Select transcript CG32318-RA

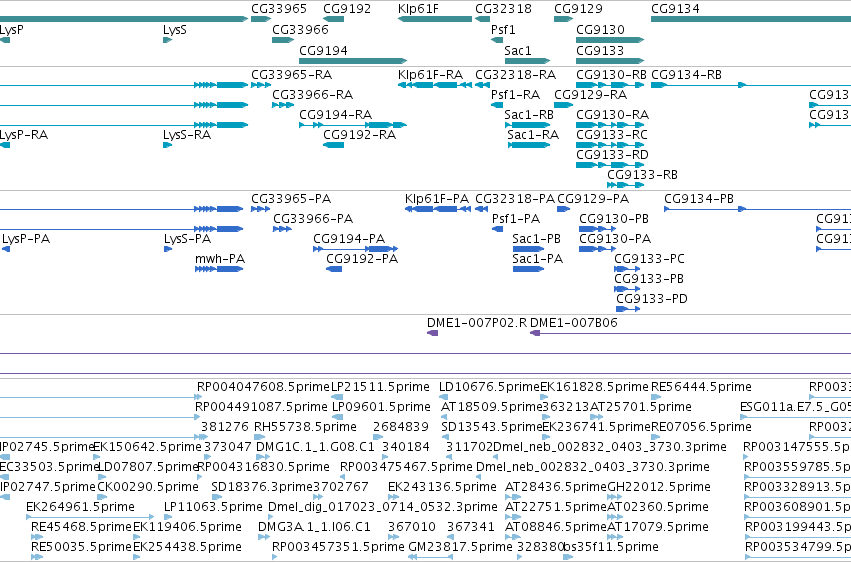(x=516, y=74)
